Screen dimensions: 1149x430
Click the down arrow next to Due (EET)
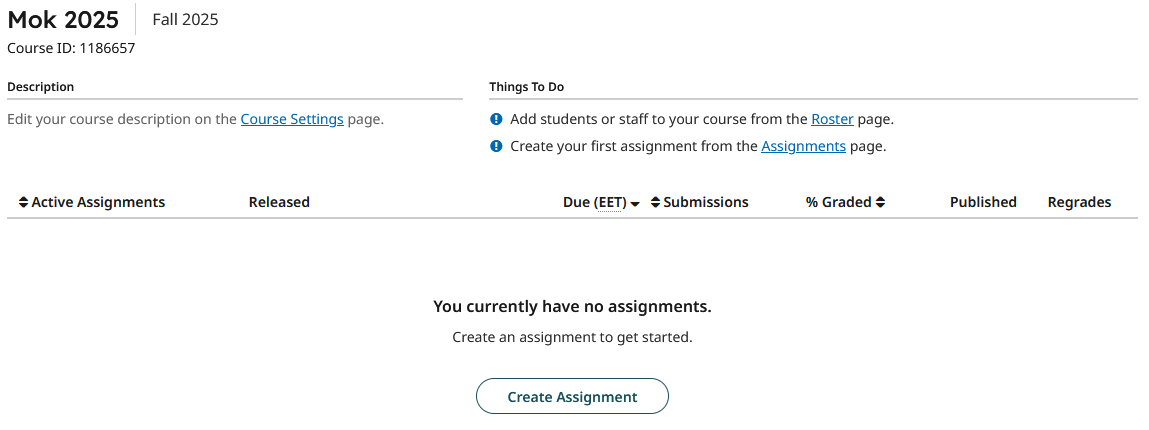pos(635,204)
